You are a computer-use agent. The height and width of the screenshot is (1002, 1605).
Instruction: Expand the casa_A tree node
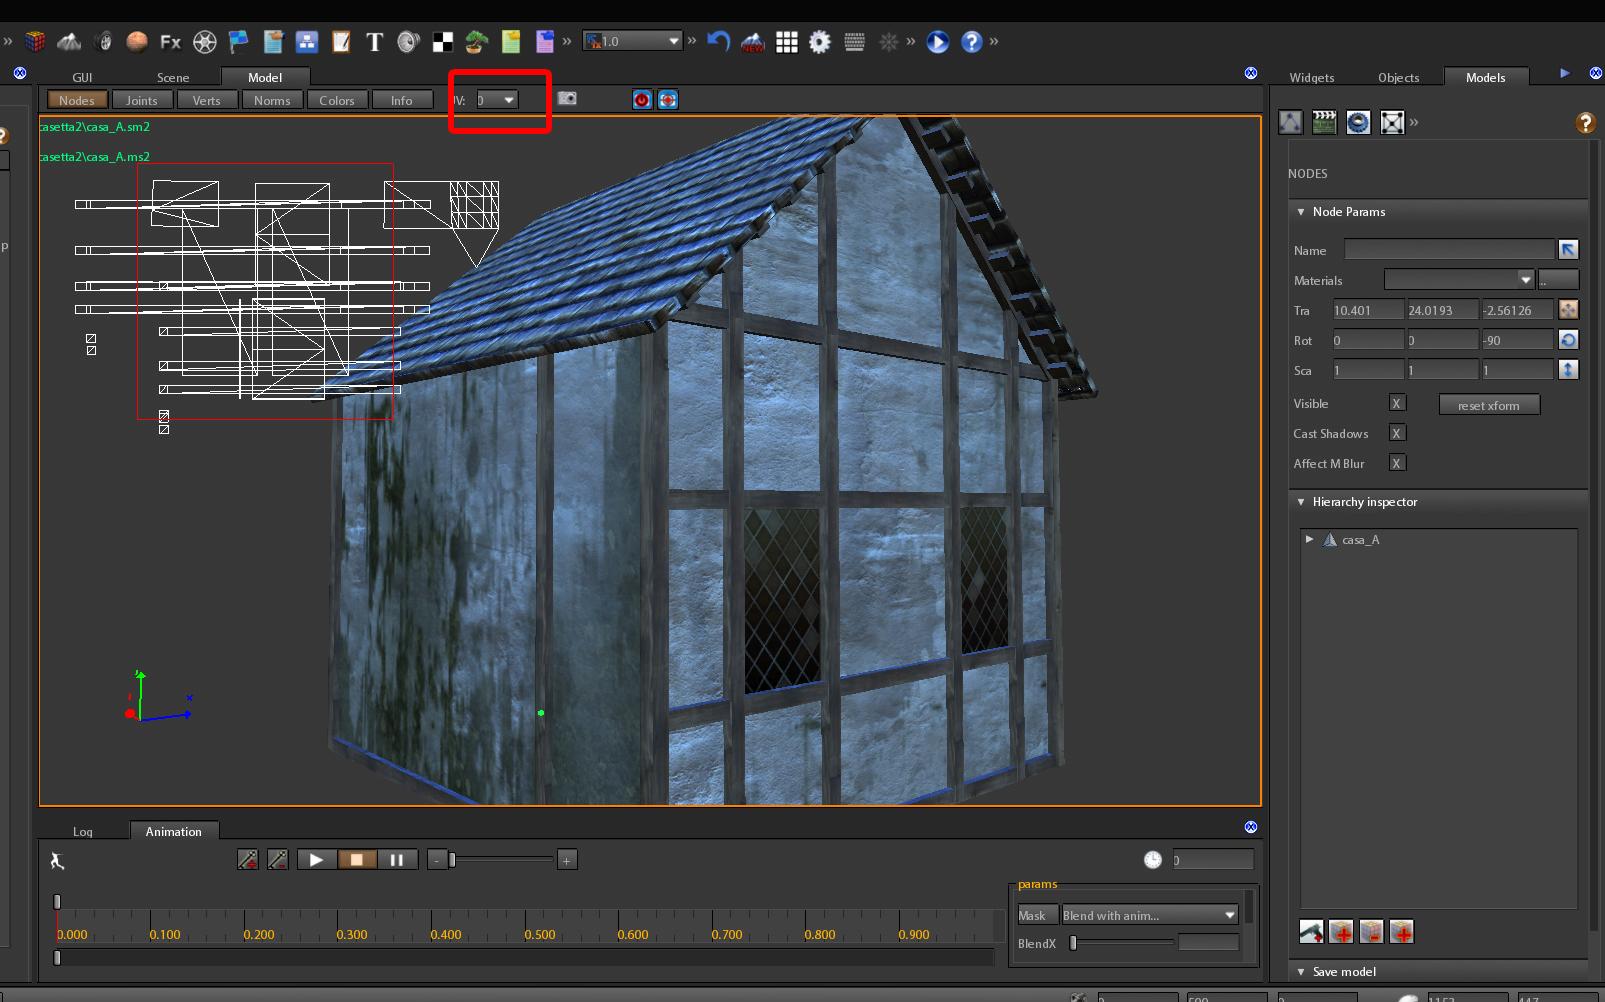point(1309,539)
